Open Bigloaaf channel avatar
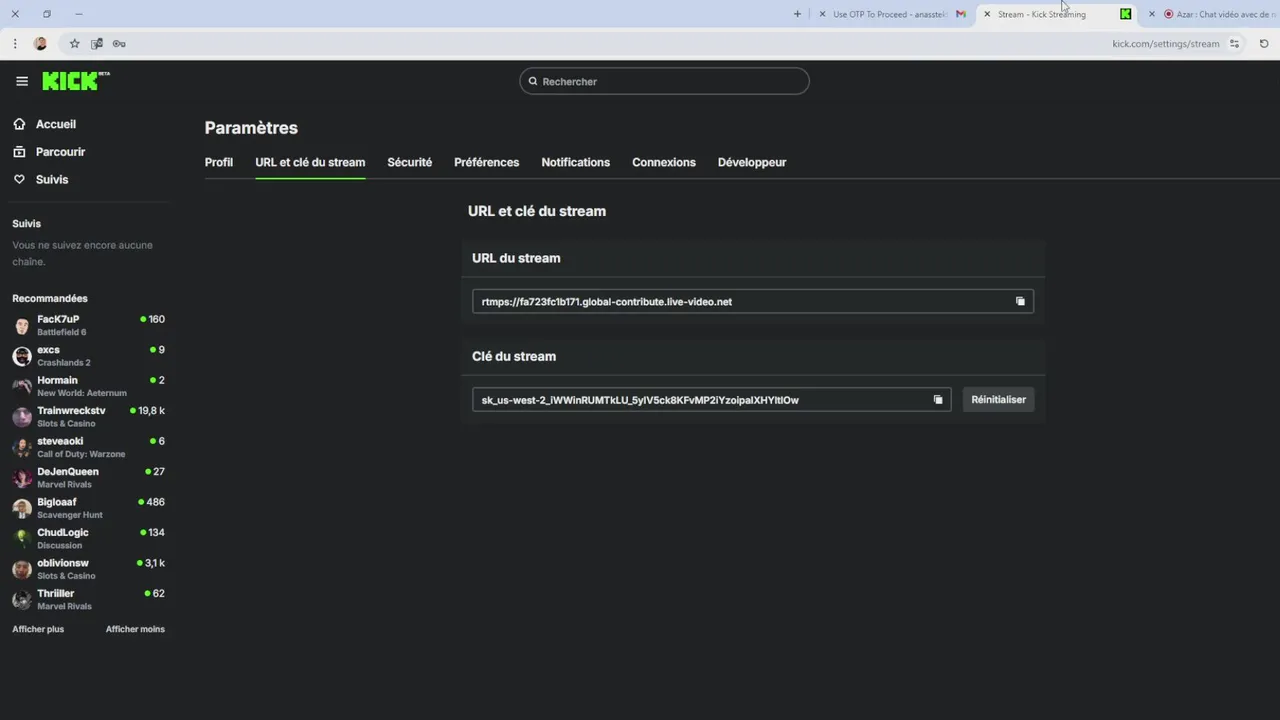The width and height of the screenshot is (1280, 720). pyautogui.click(x=22, y=508)
